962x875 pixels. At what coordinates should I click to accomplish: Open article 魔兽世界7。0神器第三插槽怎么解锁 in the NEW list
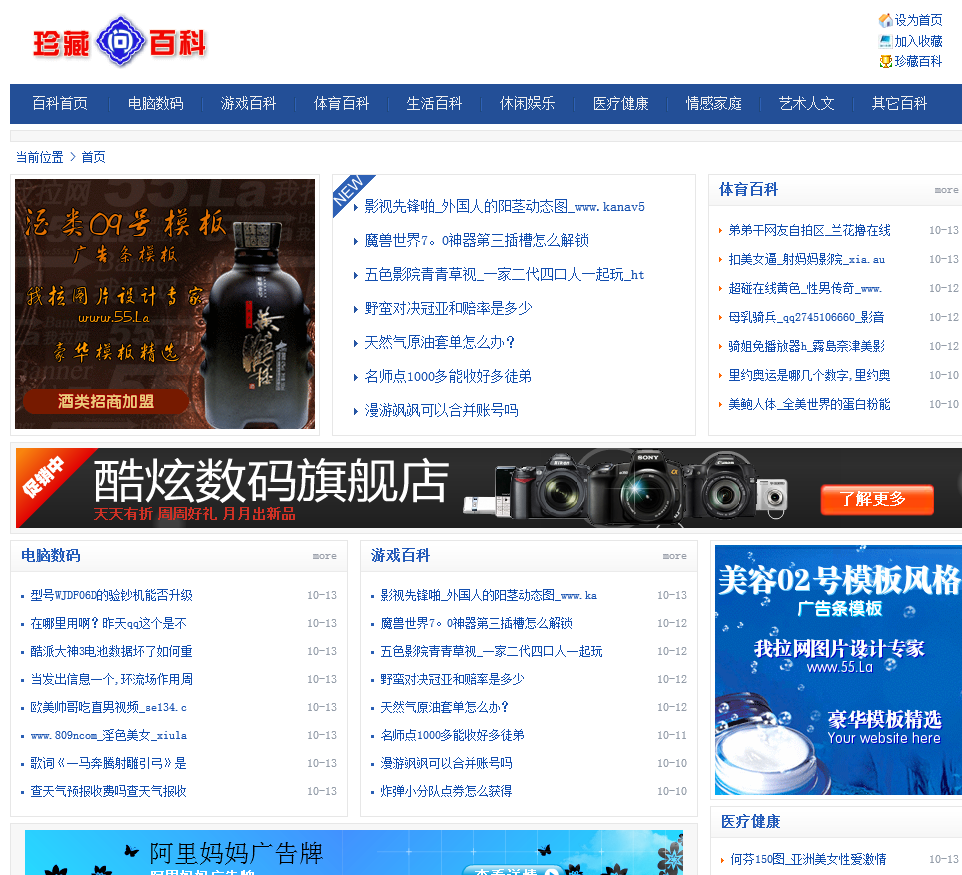[x=477, y=241]
